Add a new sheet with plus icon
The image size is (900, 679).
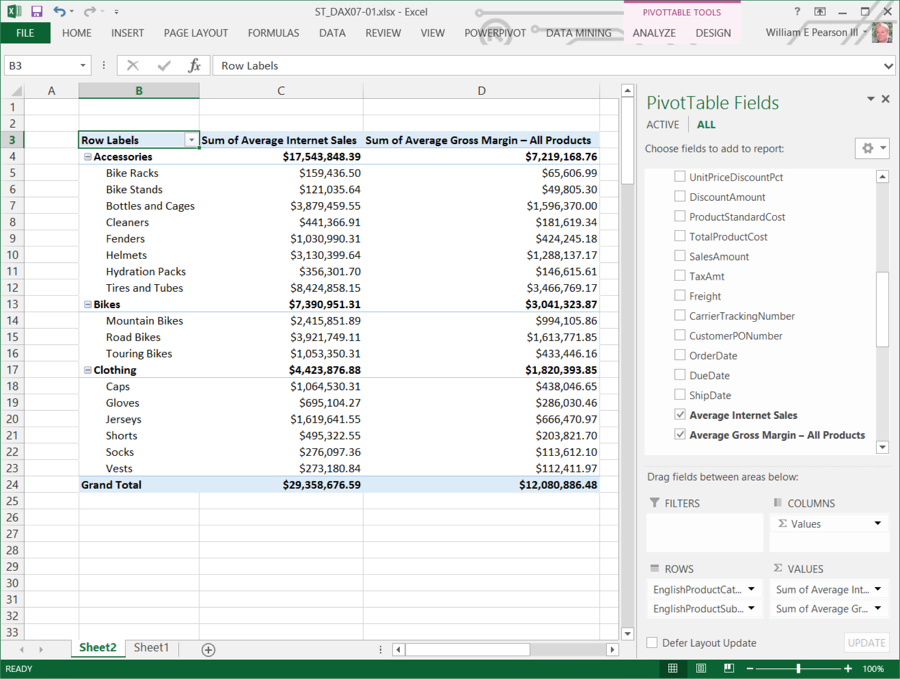click(x=208, y=649)
